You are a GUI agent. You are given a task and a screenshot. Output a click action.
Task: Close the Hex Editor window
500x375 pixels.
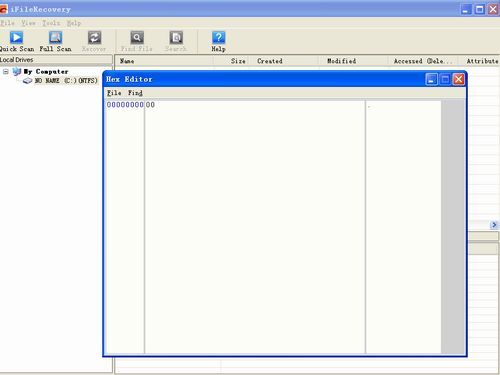coord(459,79)
